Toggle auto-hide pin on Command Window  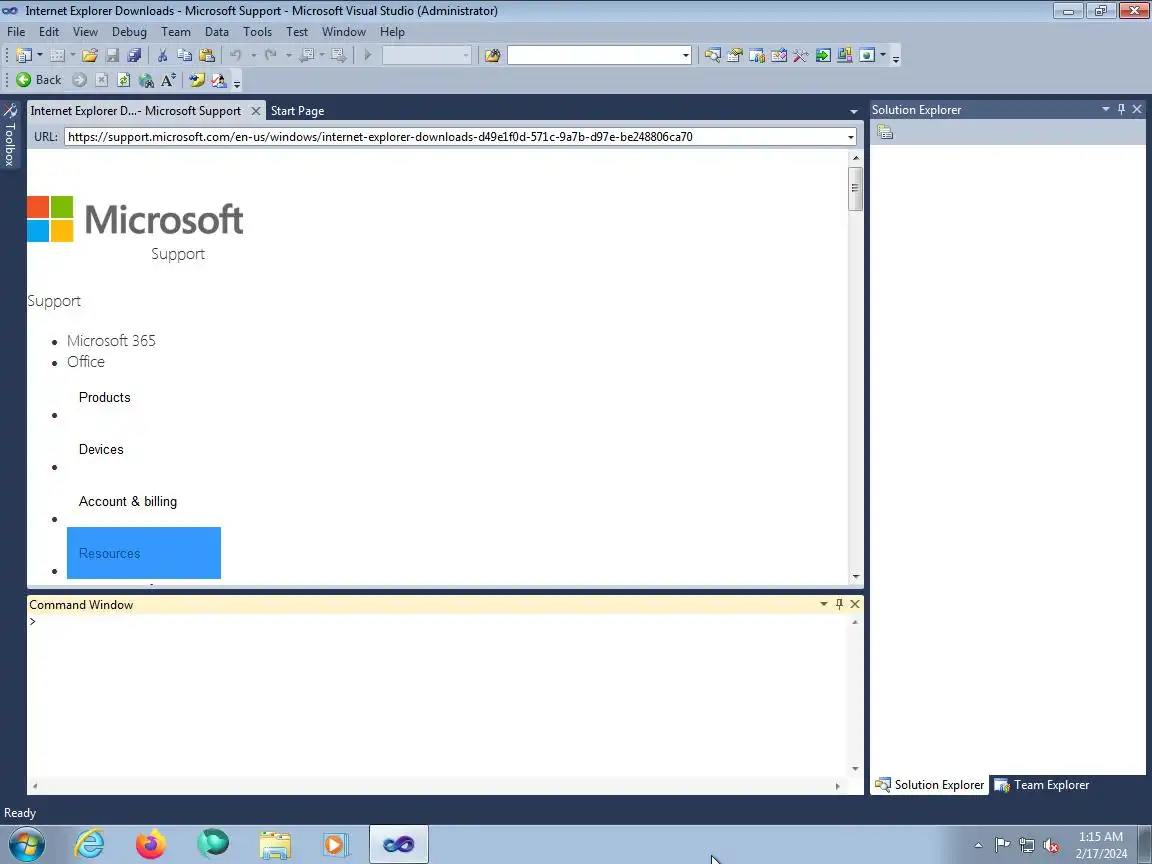click(839, 603)
